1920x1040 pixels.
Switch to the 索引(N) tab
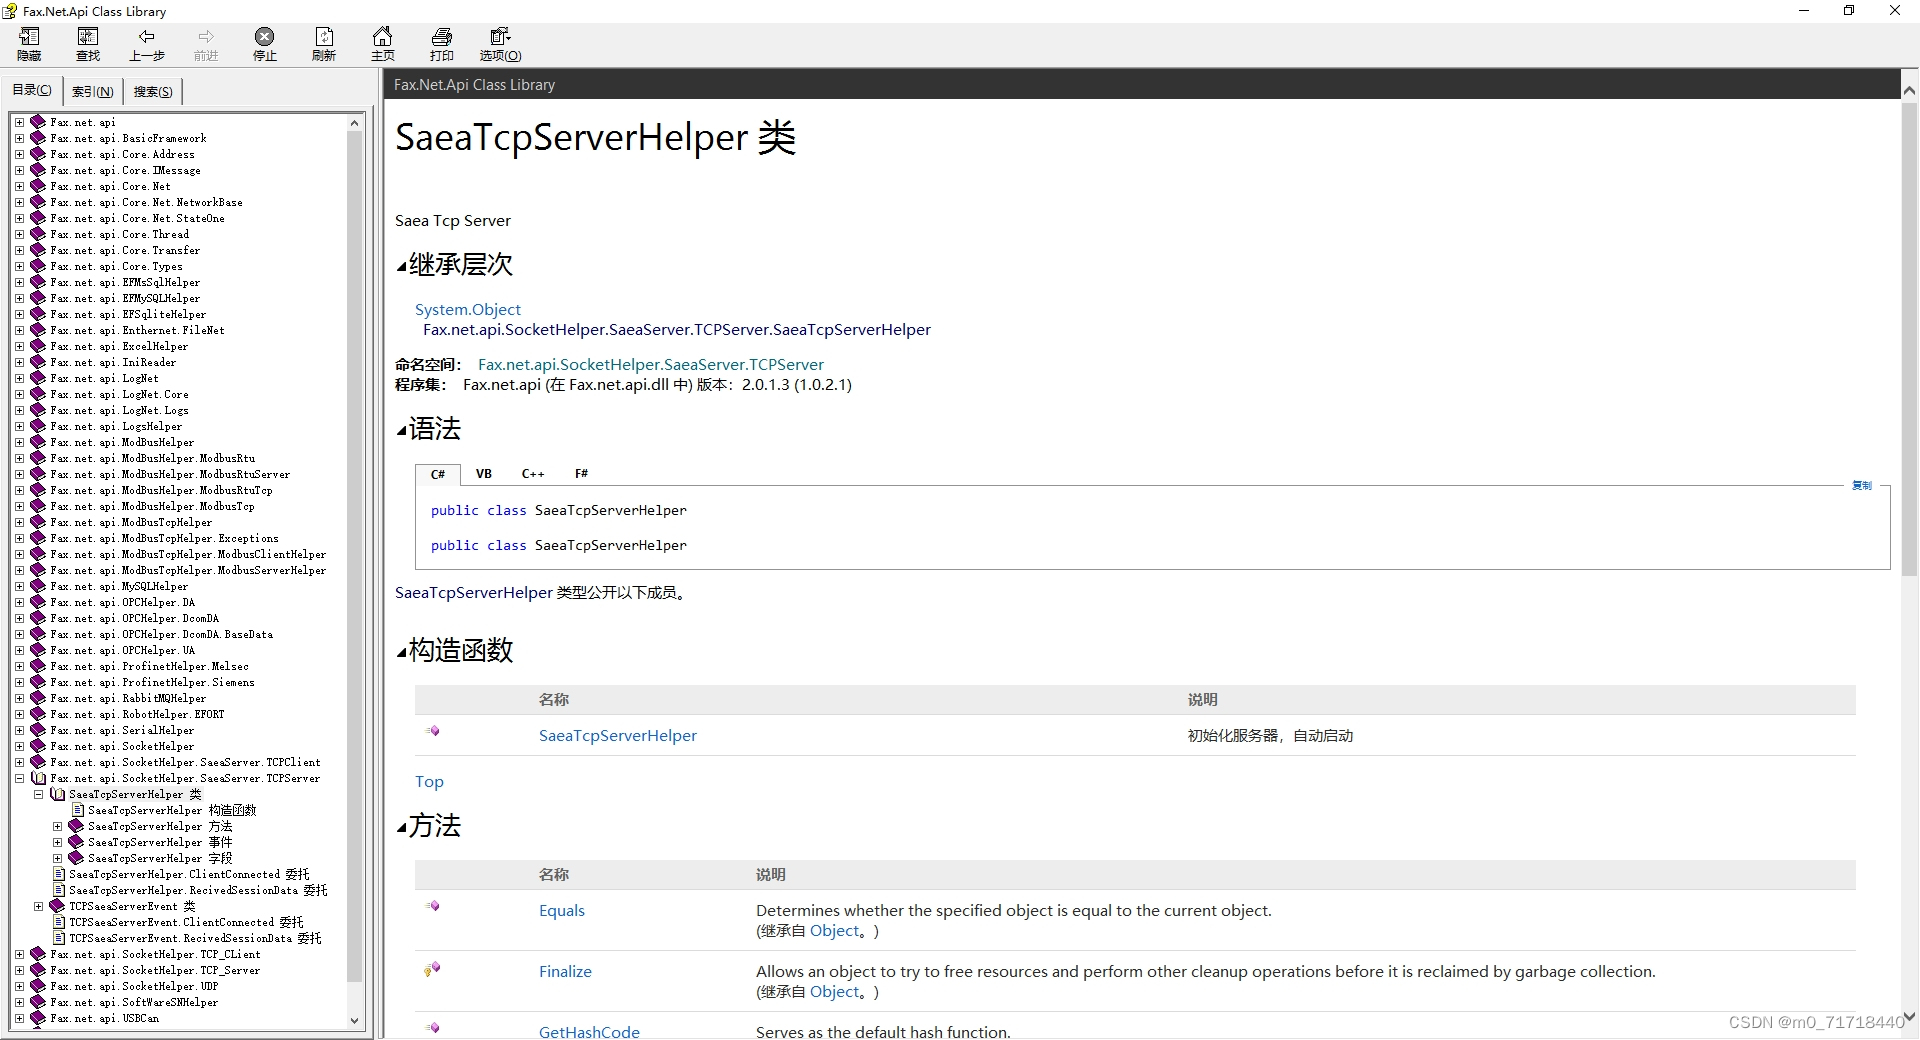pyautogui.click(x=93, y=91)
